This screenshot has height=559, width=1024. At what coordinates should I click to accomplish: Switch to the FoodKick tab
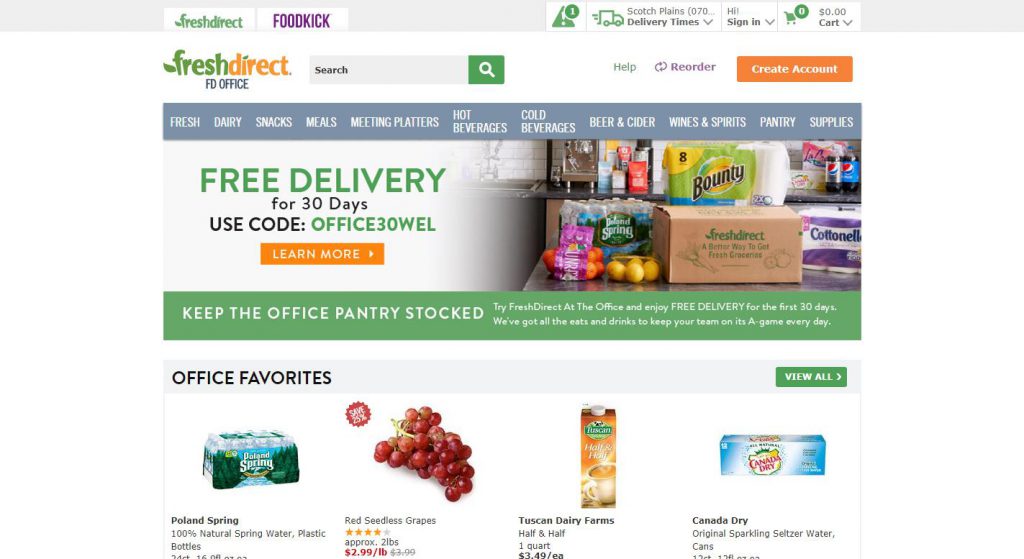point(302,21)
